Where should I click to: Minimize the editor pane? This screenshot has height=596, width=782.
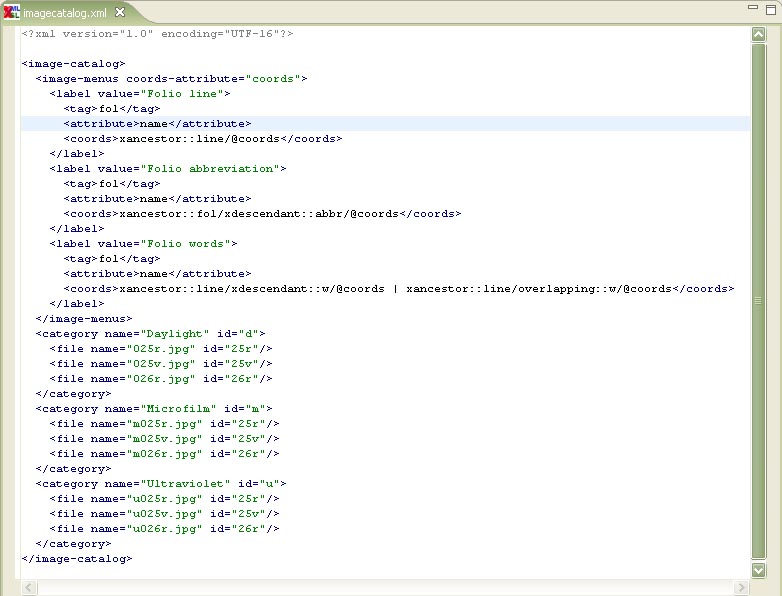(x=753, y=7)
